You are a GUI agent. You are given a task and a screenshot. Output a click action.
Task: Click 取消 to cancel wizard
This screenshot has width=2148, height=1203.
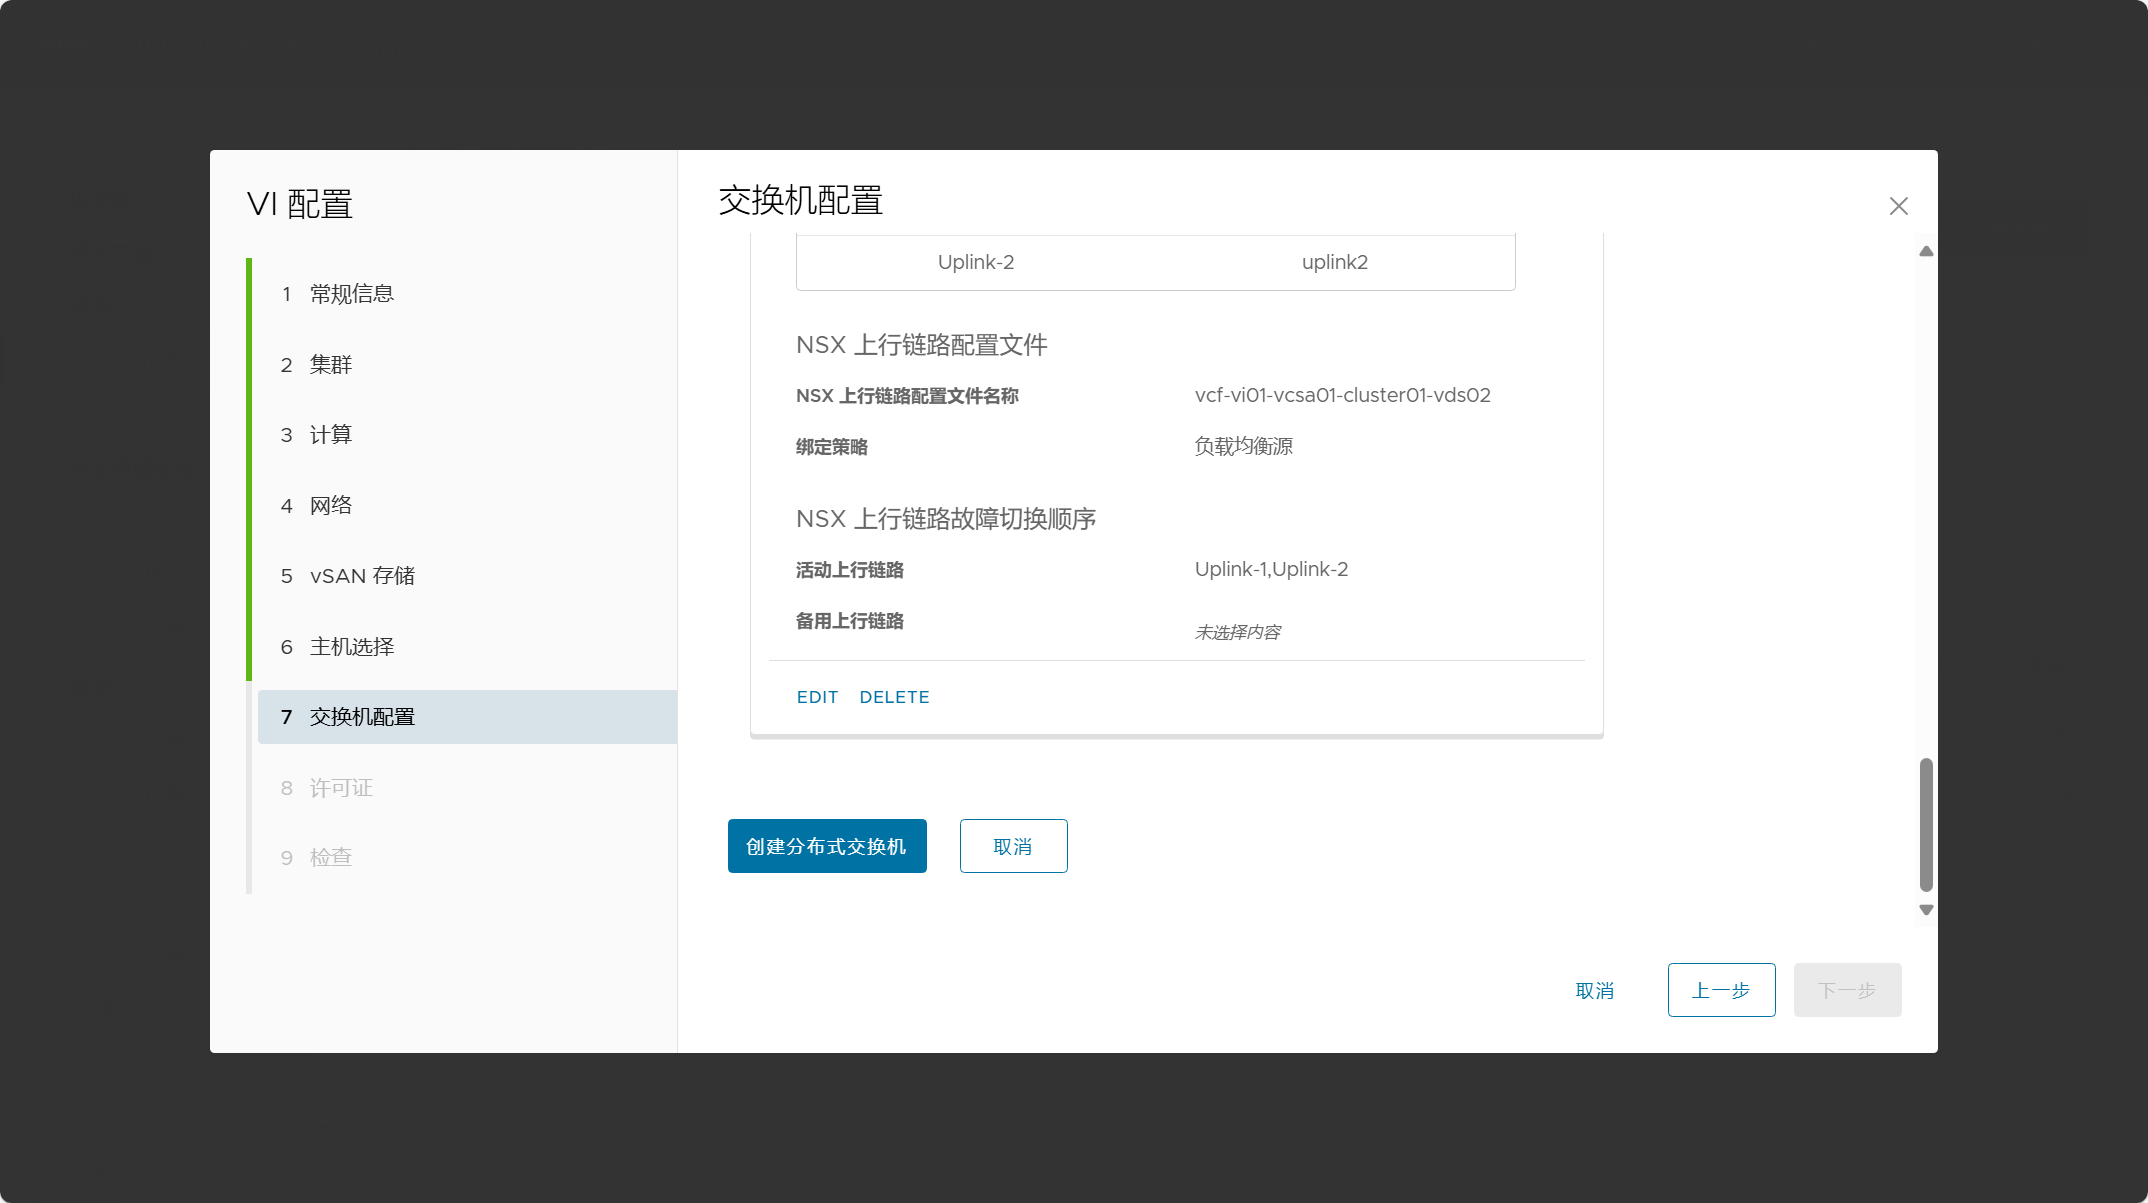[x=1593, y=989]
